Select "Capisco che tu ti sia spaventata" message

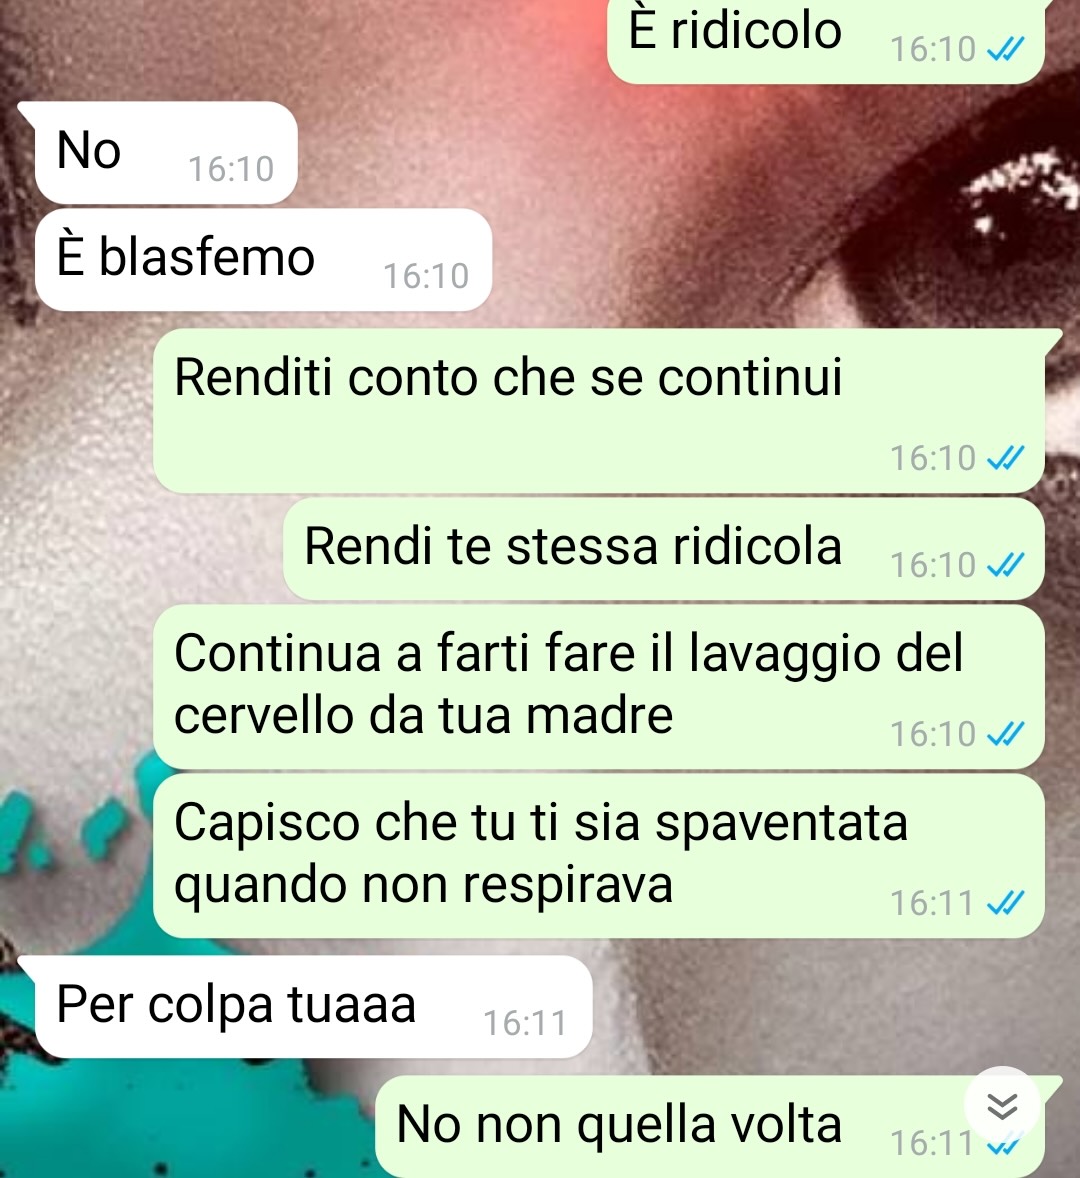[599, 856]
